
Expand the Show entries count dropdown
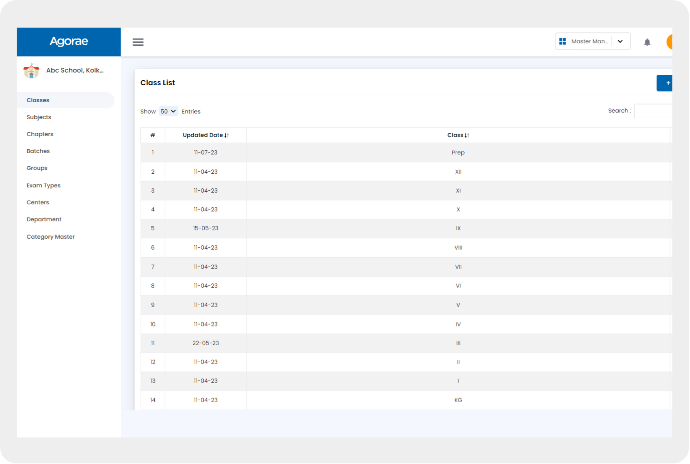pyautogui.click(x=168, y=111)
